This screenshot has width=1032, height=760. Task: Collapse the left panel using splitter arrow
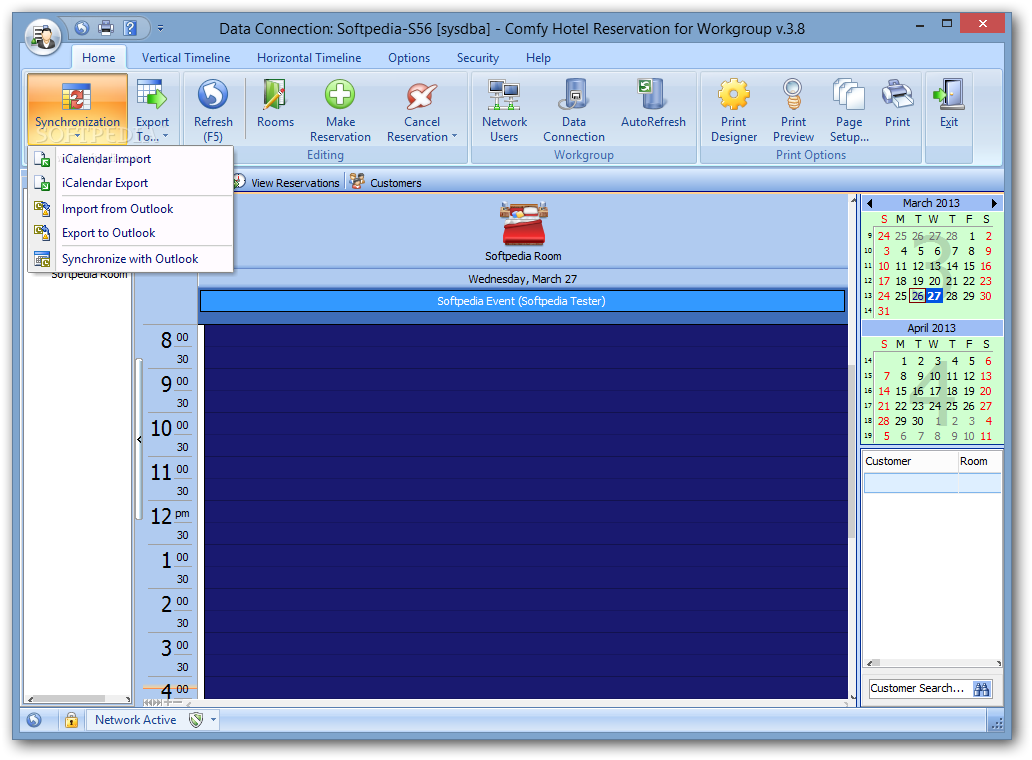pos(139,439)
